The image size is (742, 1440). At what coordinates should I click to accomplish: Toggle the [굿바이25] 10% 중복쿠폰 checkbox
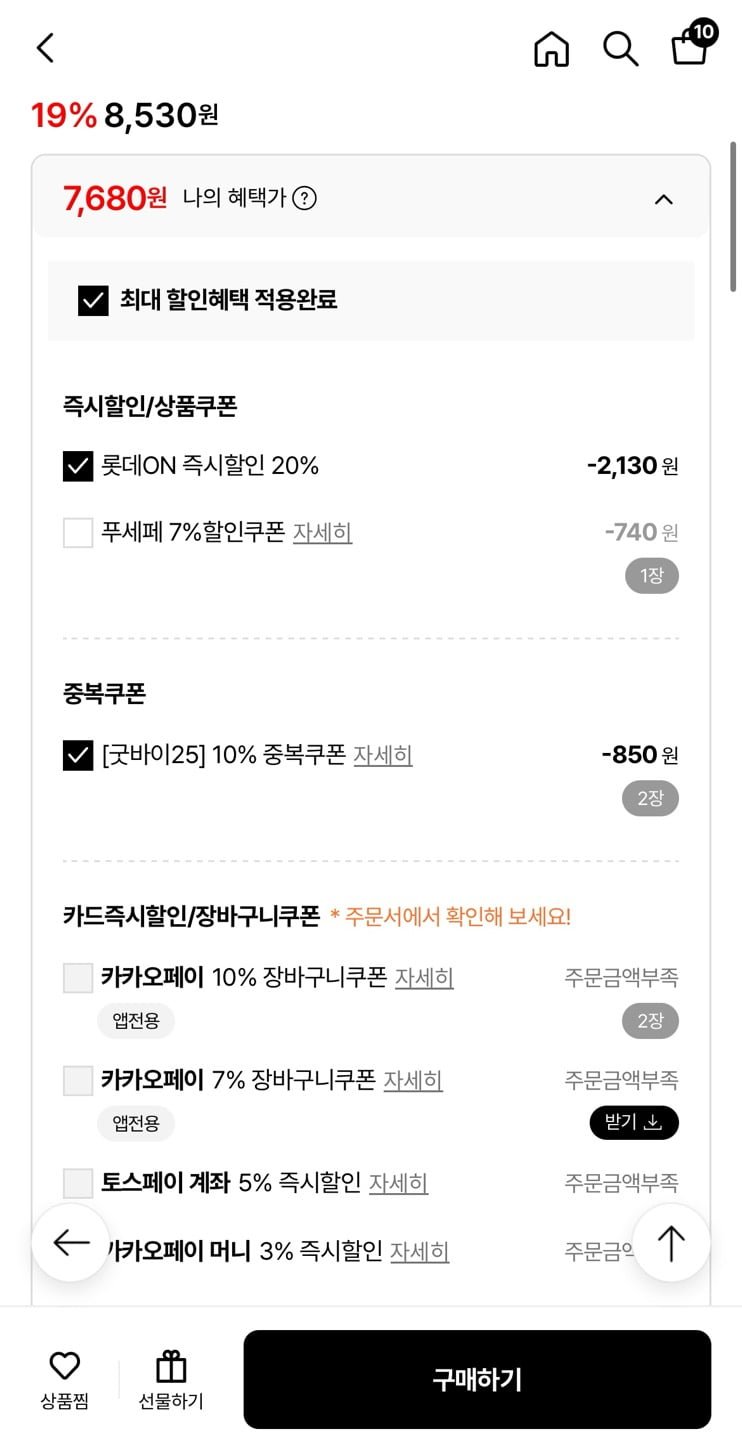78,755
